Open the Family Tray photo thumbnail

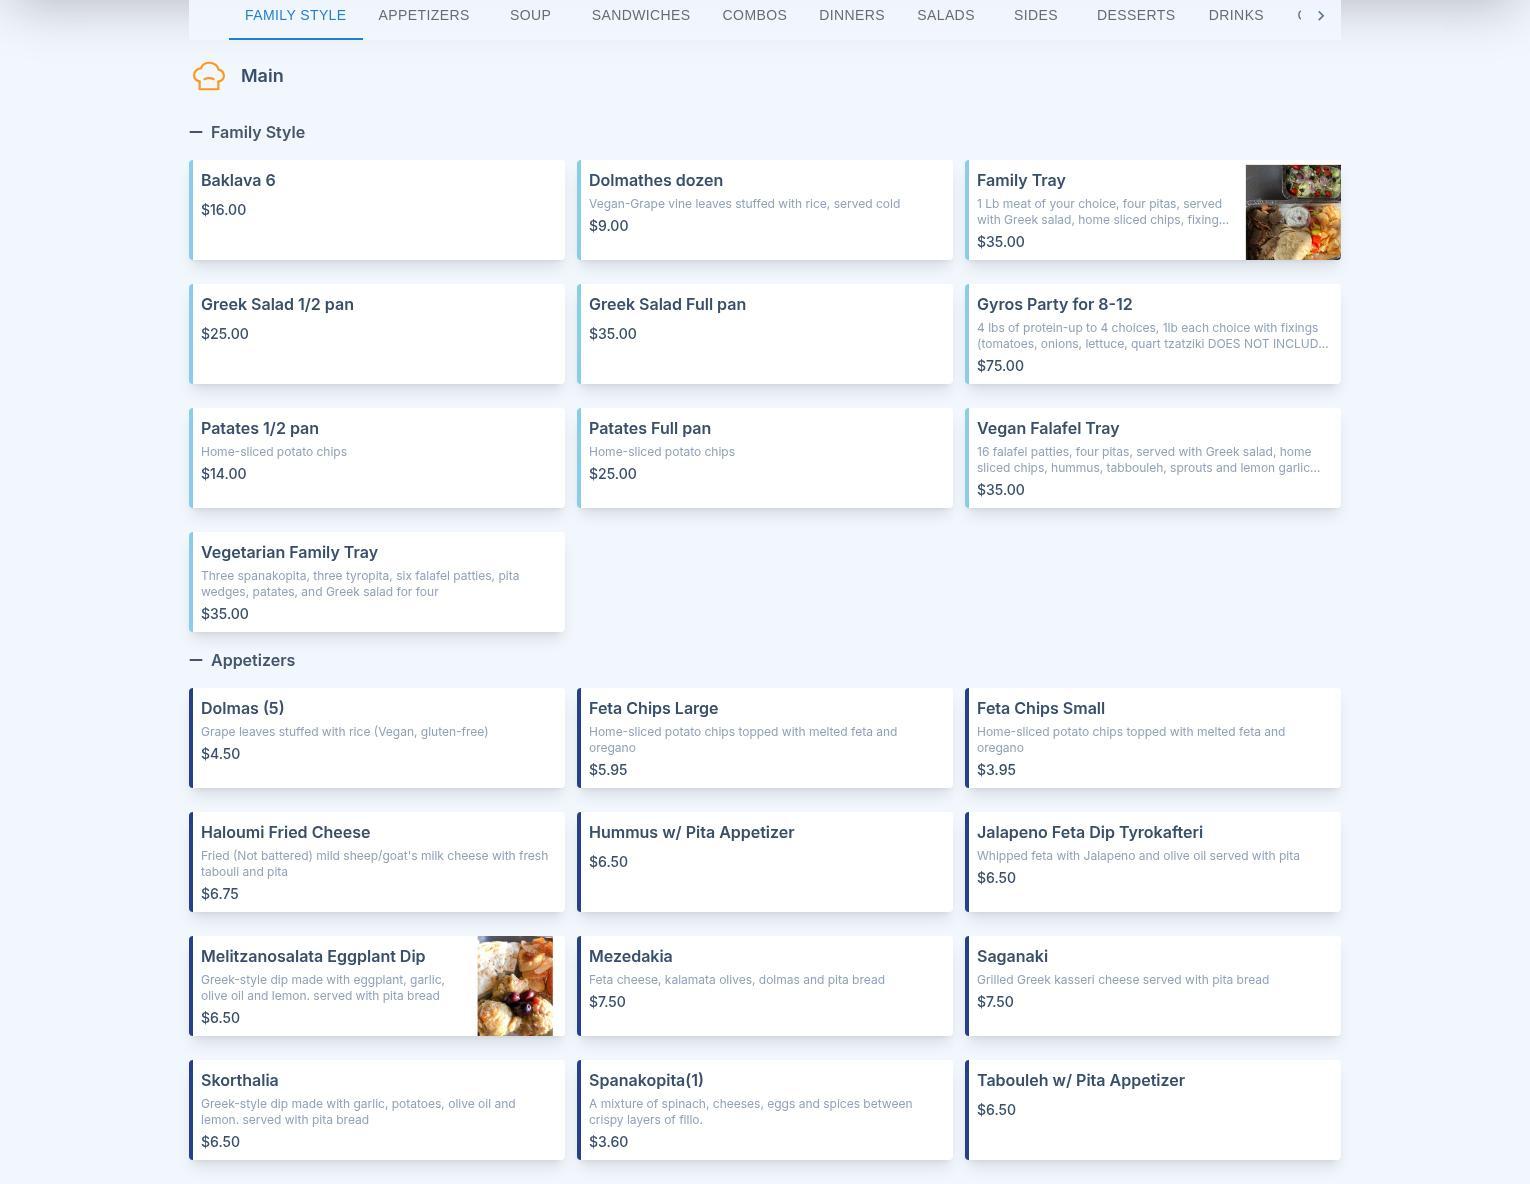click(x=1292, y=212)
